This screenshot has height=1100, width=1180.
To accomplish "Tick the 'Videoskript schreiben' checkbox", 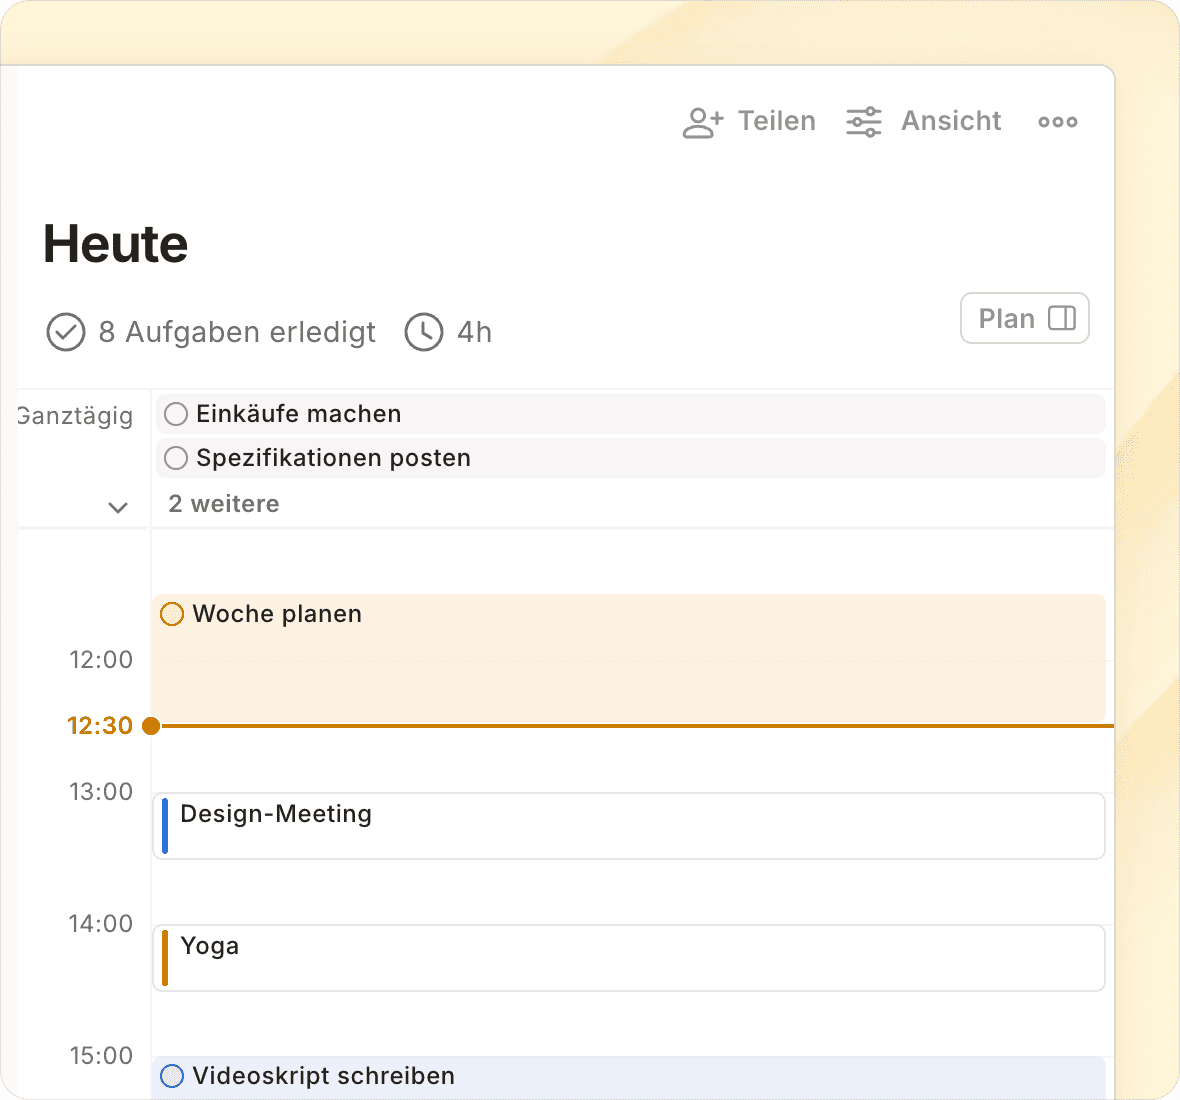I will tap(172, 1076).
